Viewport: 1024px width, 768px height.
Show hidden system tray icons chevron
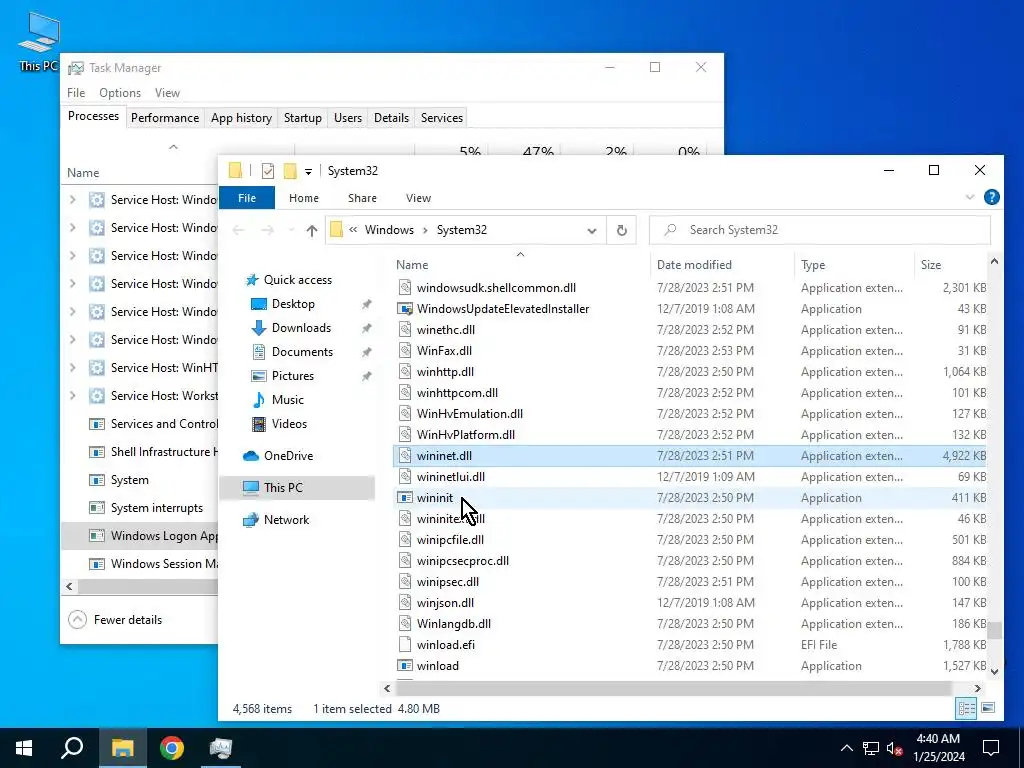(846, 748)
